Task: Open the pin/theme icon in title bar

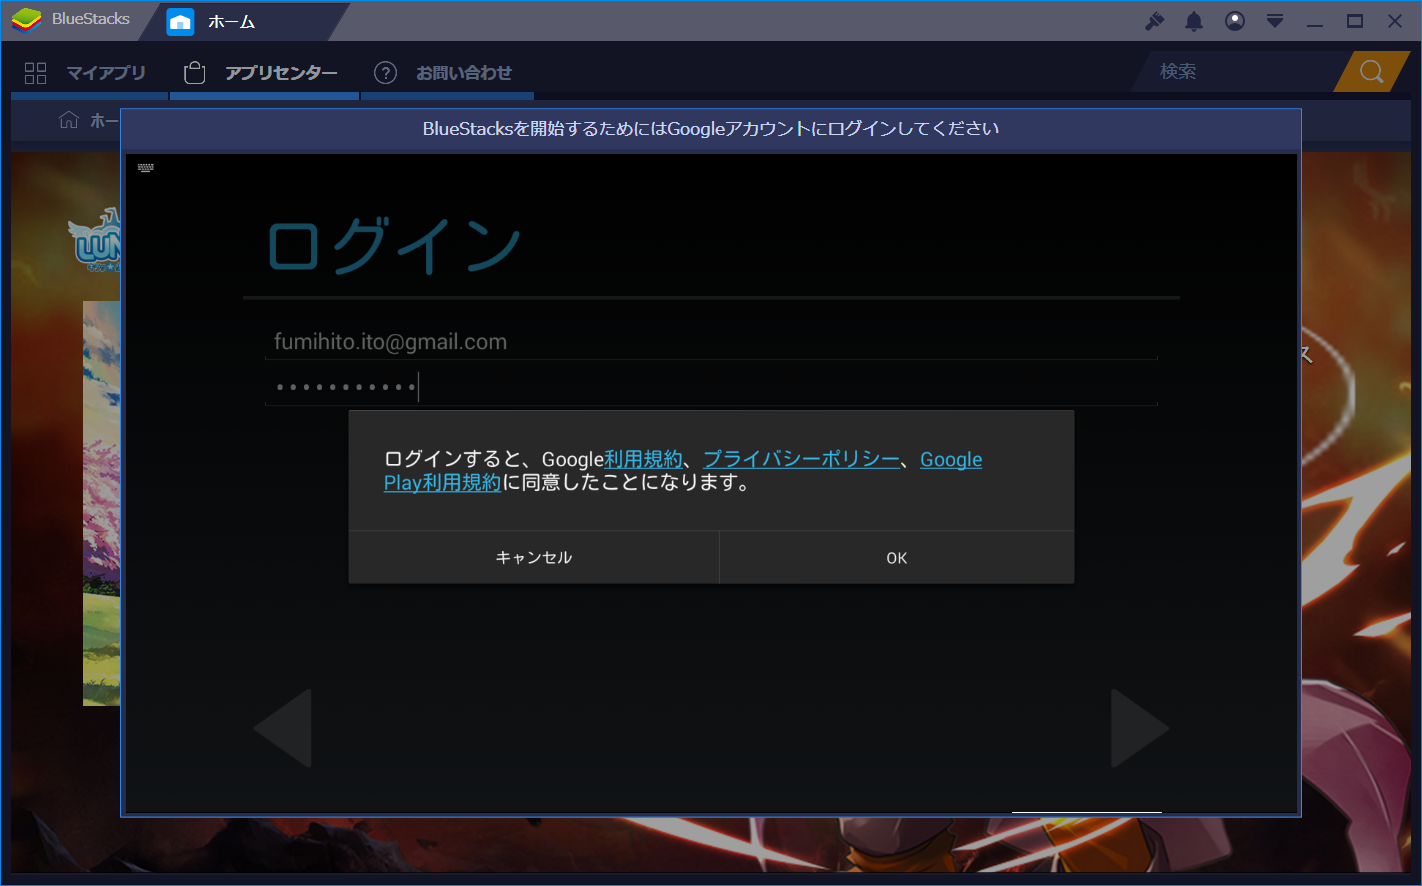Action: pyautogui.click(x=1155, y=21)
